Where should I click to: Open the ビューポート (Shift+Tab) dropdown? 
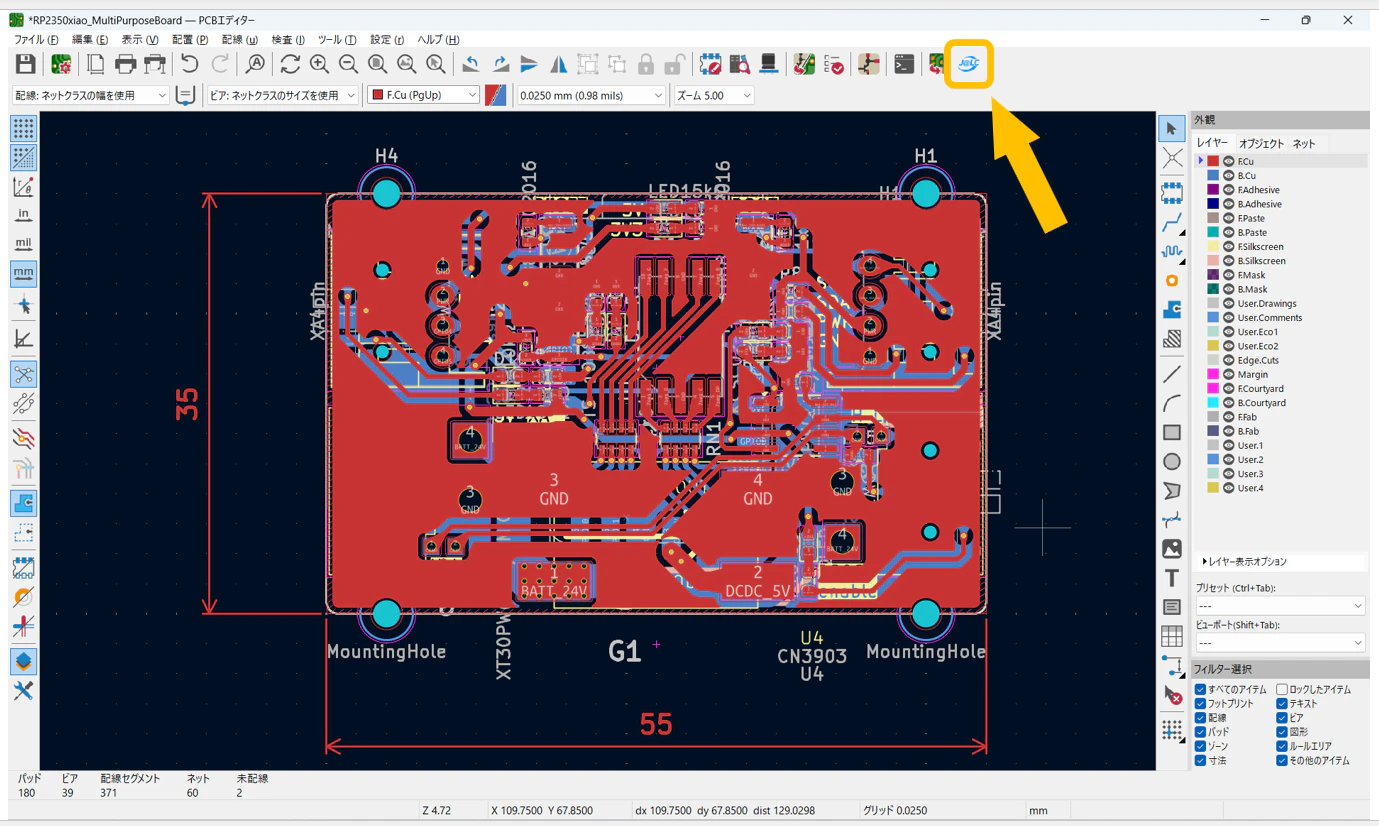(x=1280, y=642)
